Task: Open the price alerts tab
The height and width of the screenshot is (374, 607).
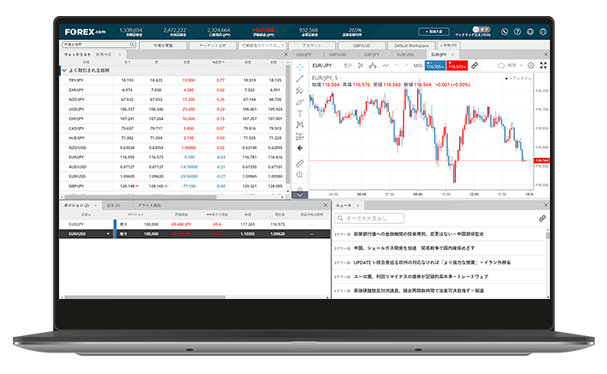Action: pyautogui.click(x=149, y=205)
